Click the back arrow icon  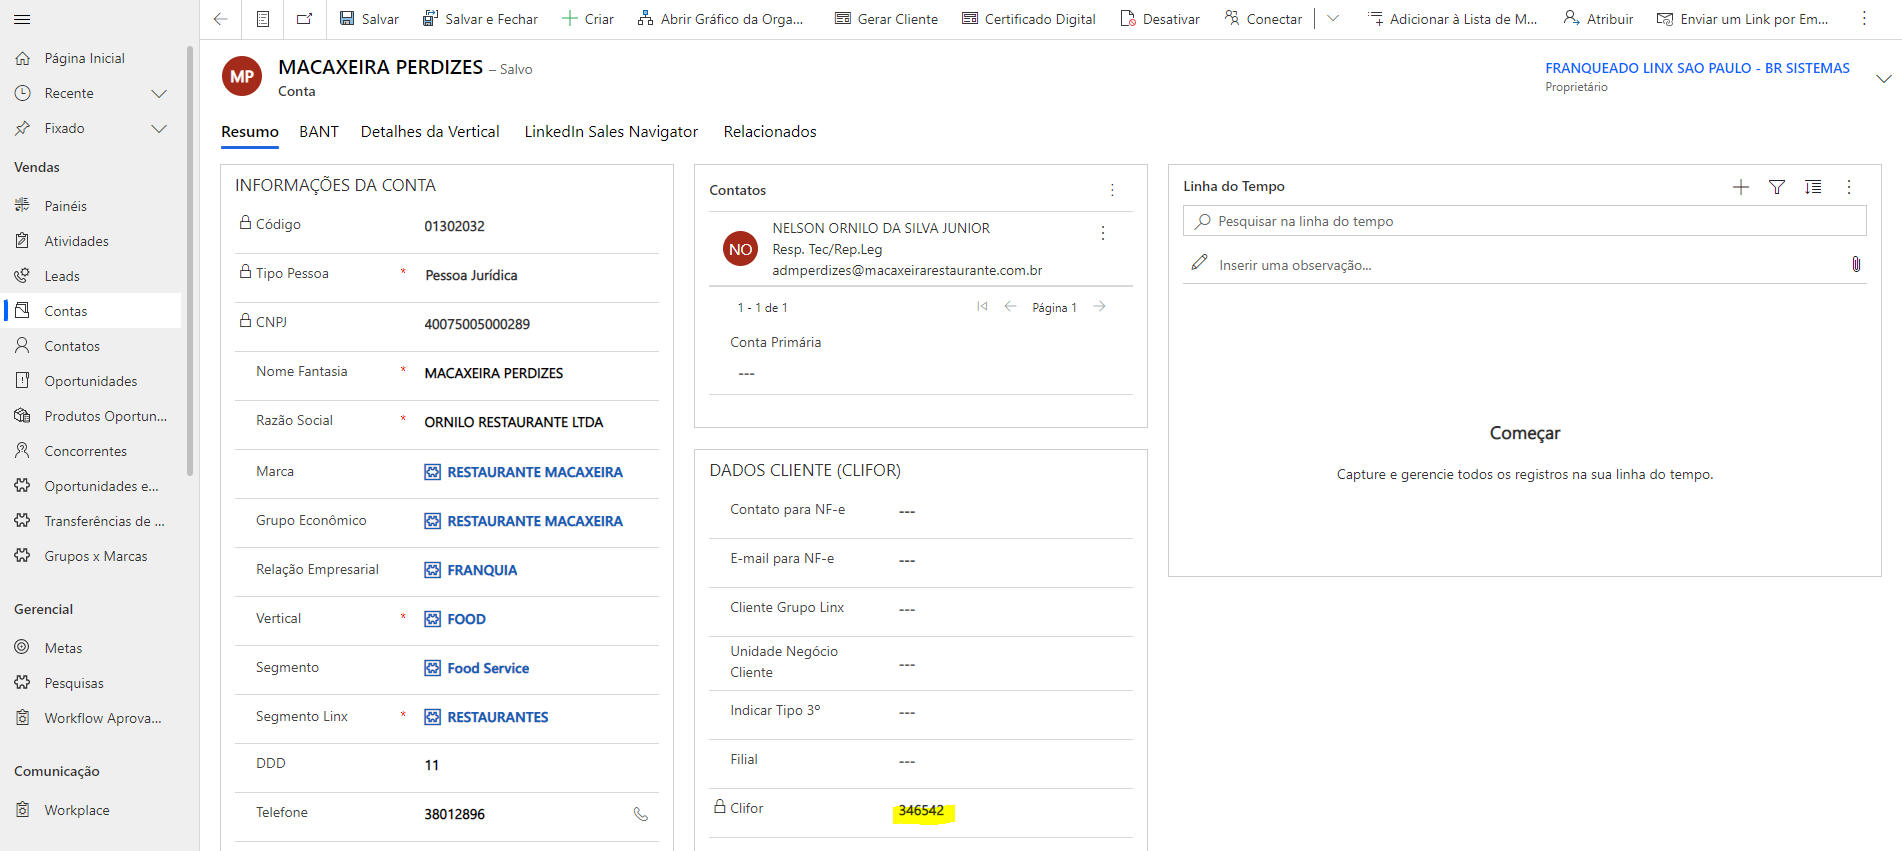(221, 19)
